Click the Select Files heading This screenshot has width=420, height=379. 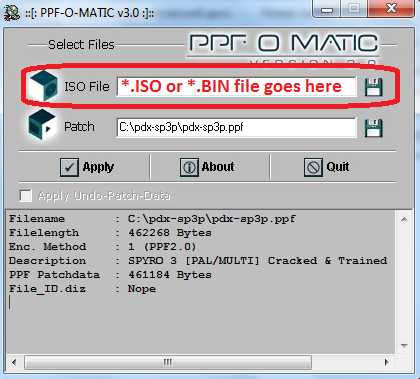coord(81,44)
